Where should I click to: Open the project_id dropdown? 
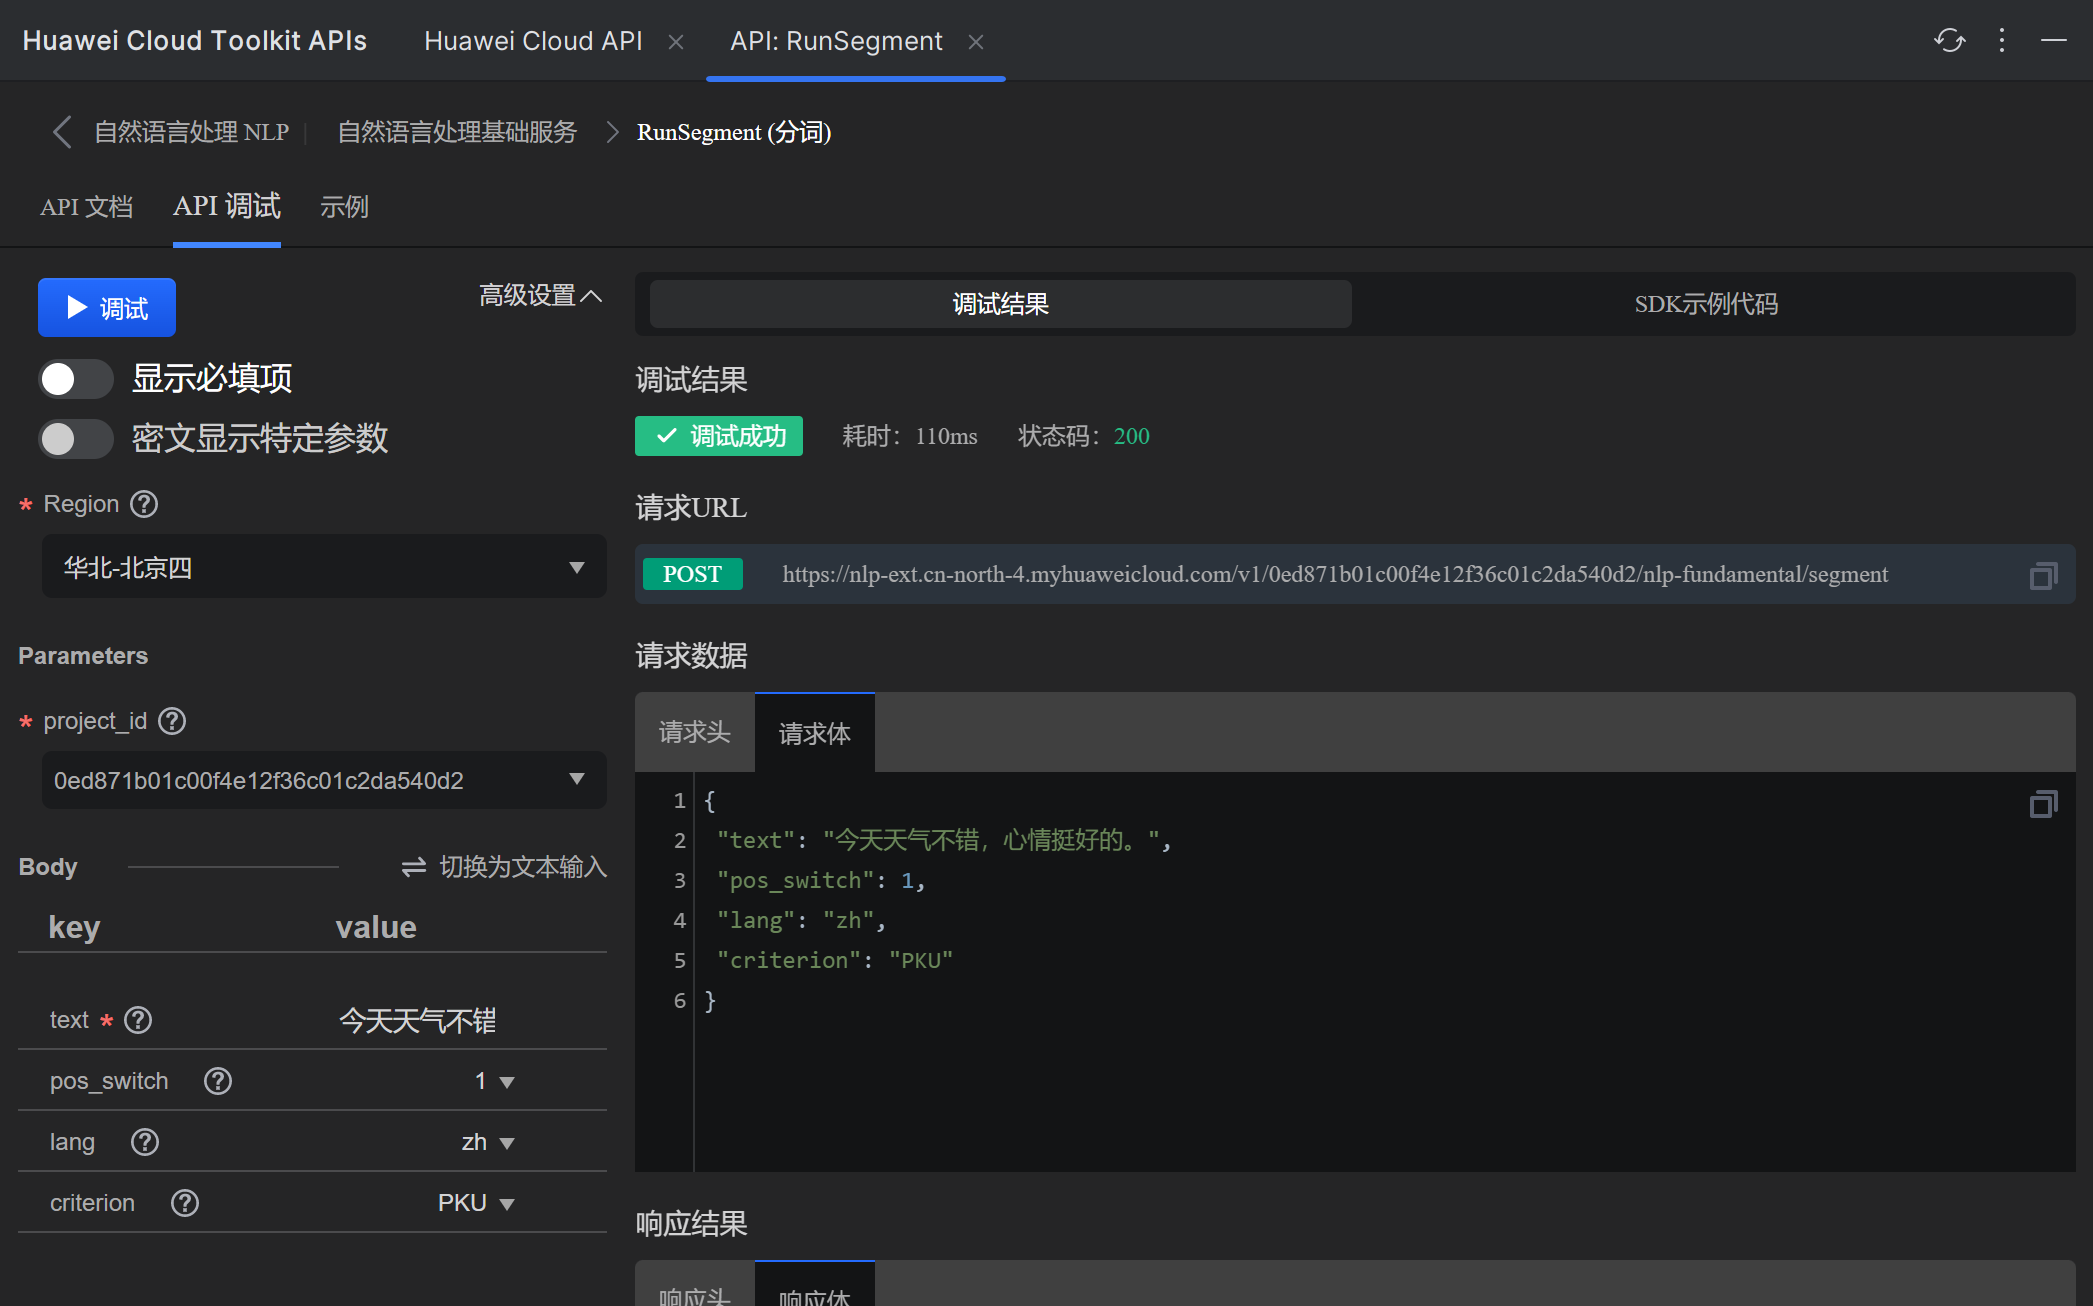(x=323, y=780)
